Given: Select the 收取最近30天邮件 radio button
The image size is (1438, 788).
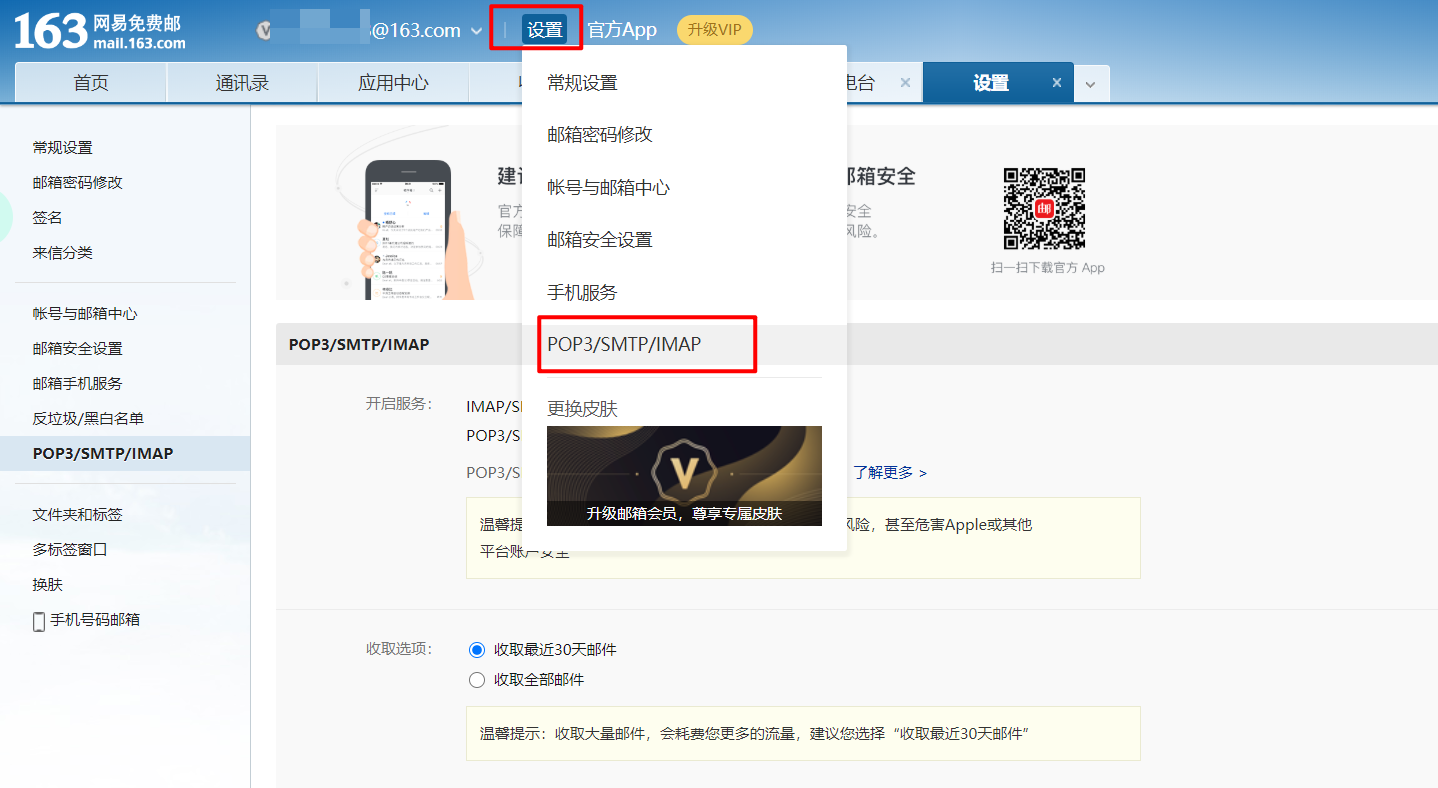Looking at the screenshot, I should click(477, 649).
